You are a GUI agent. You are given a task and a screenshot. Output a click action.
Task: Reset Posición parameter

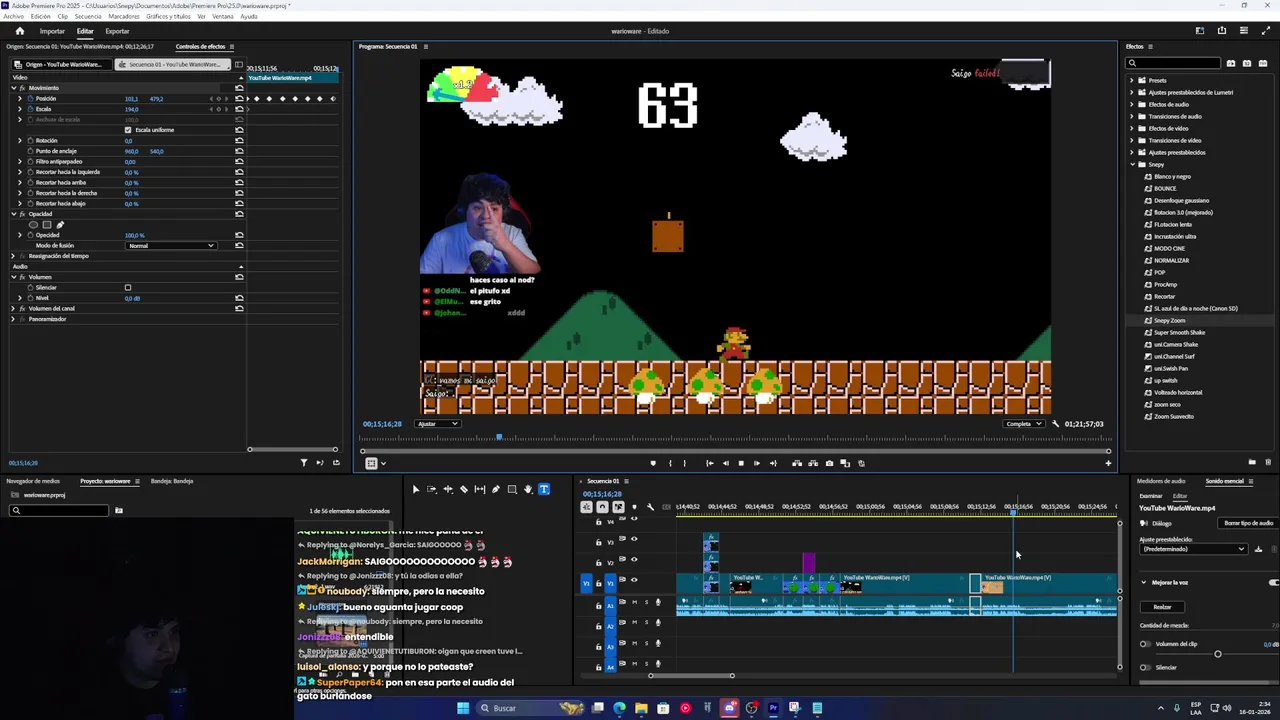click(239, 99)
